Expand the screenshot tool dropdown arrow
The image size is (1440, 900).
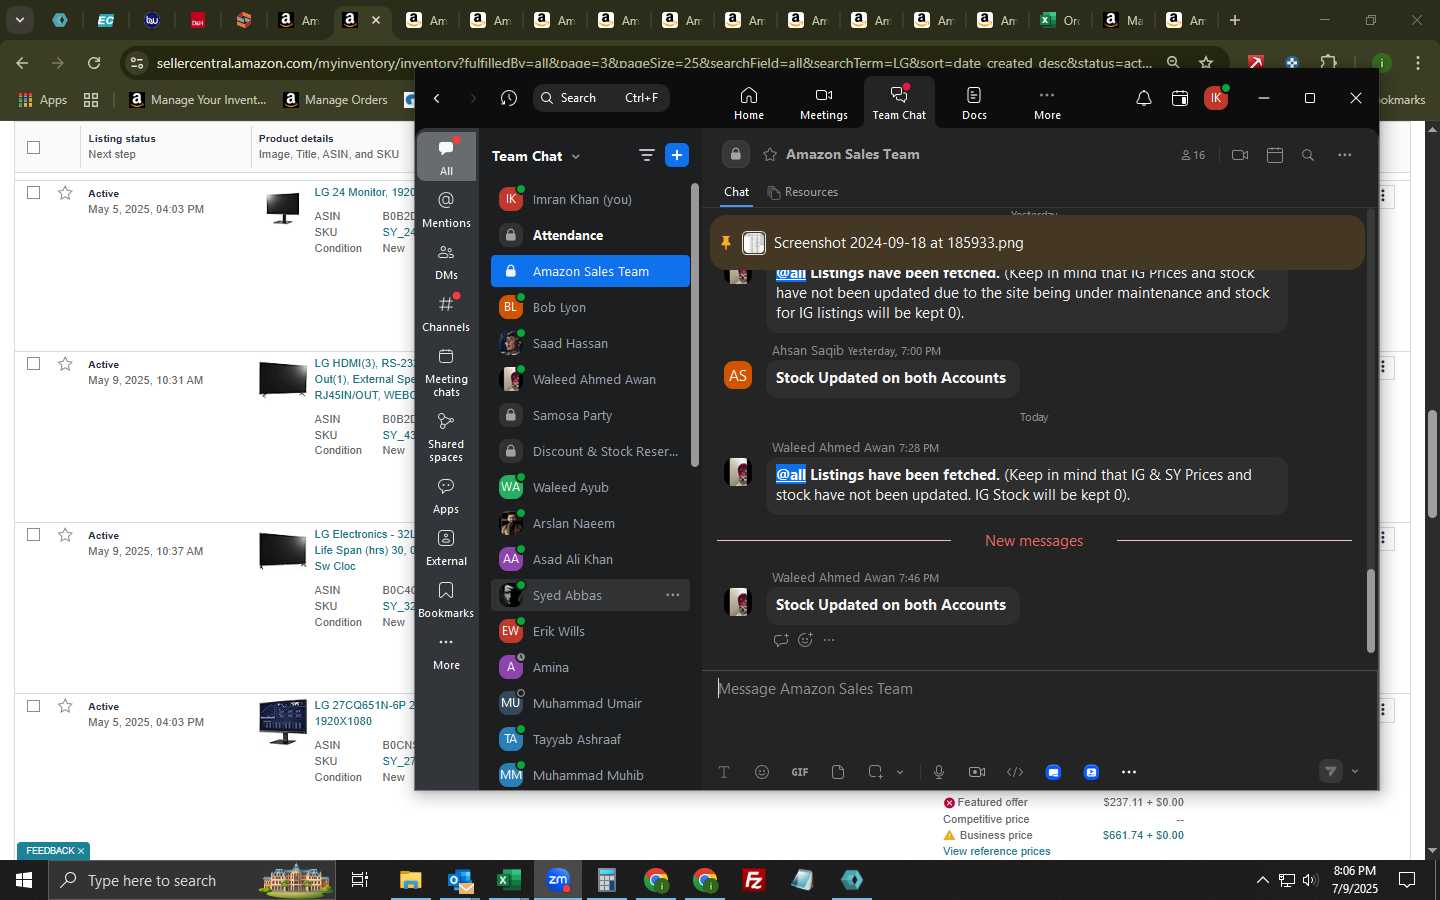(x=900, y=772)
